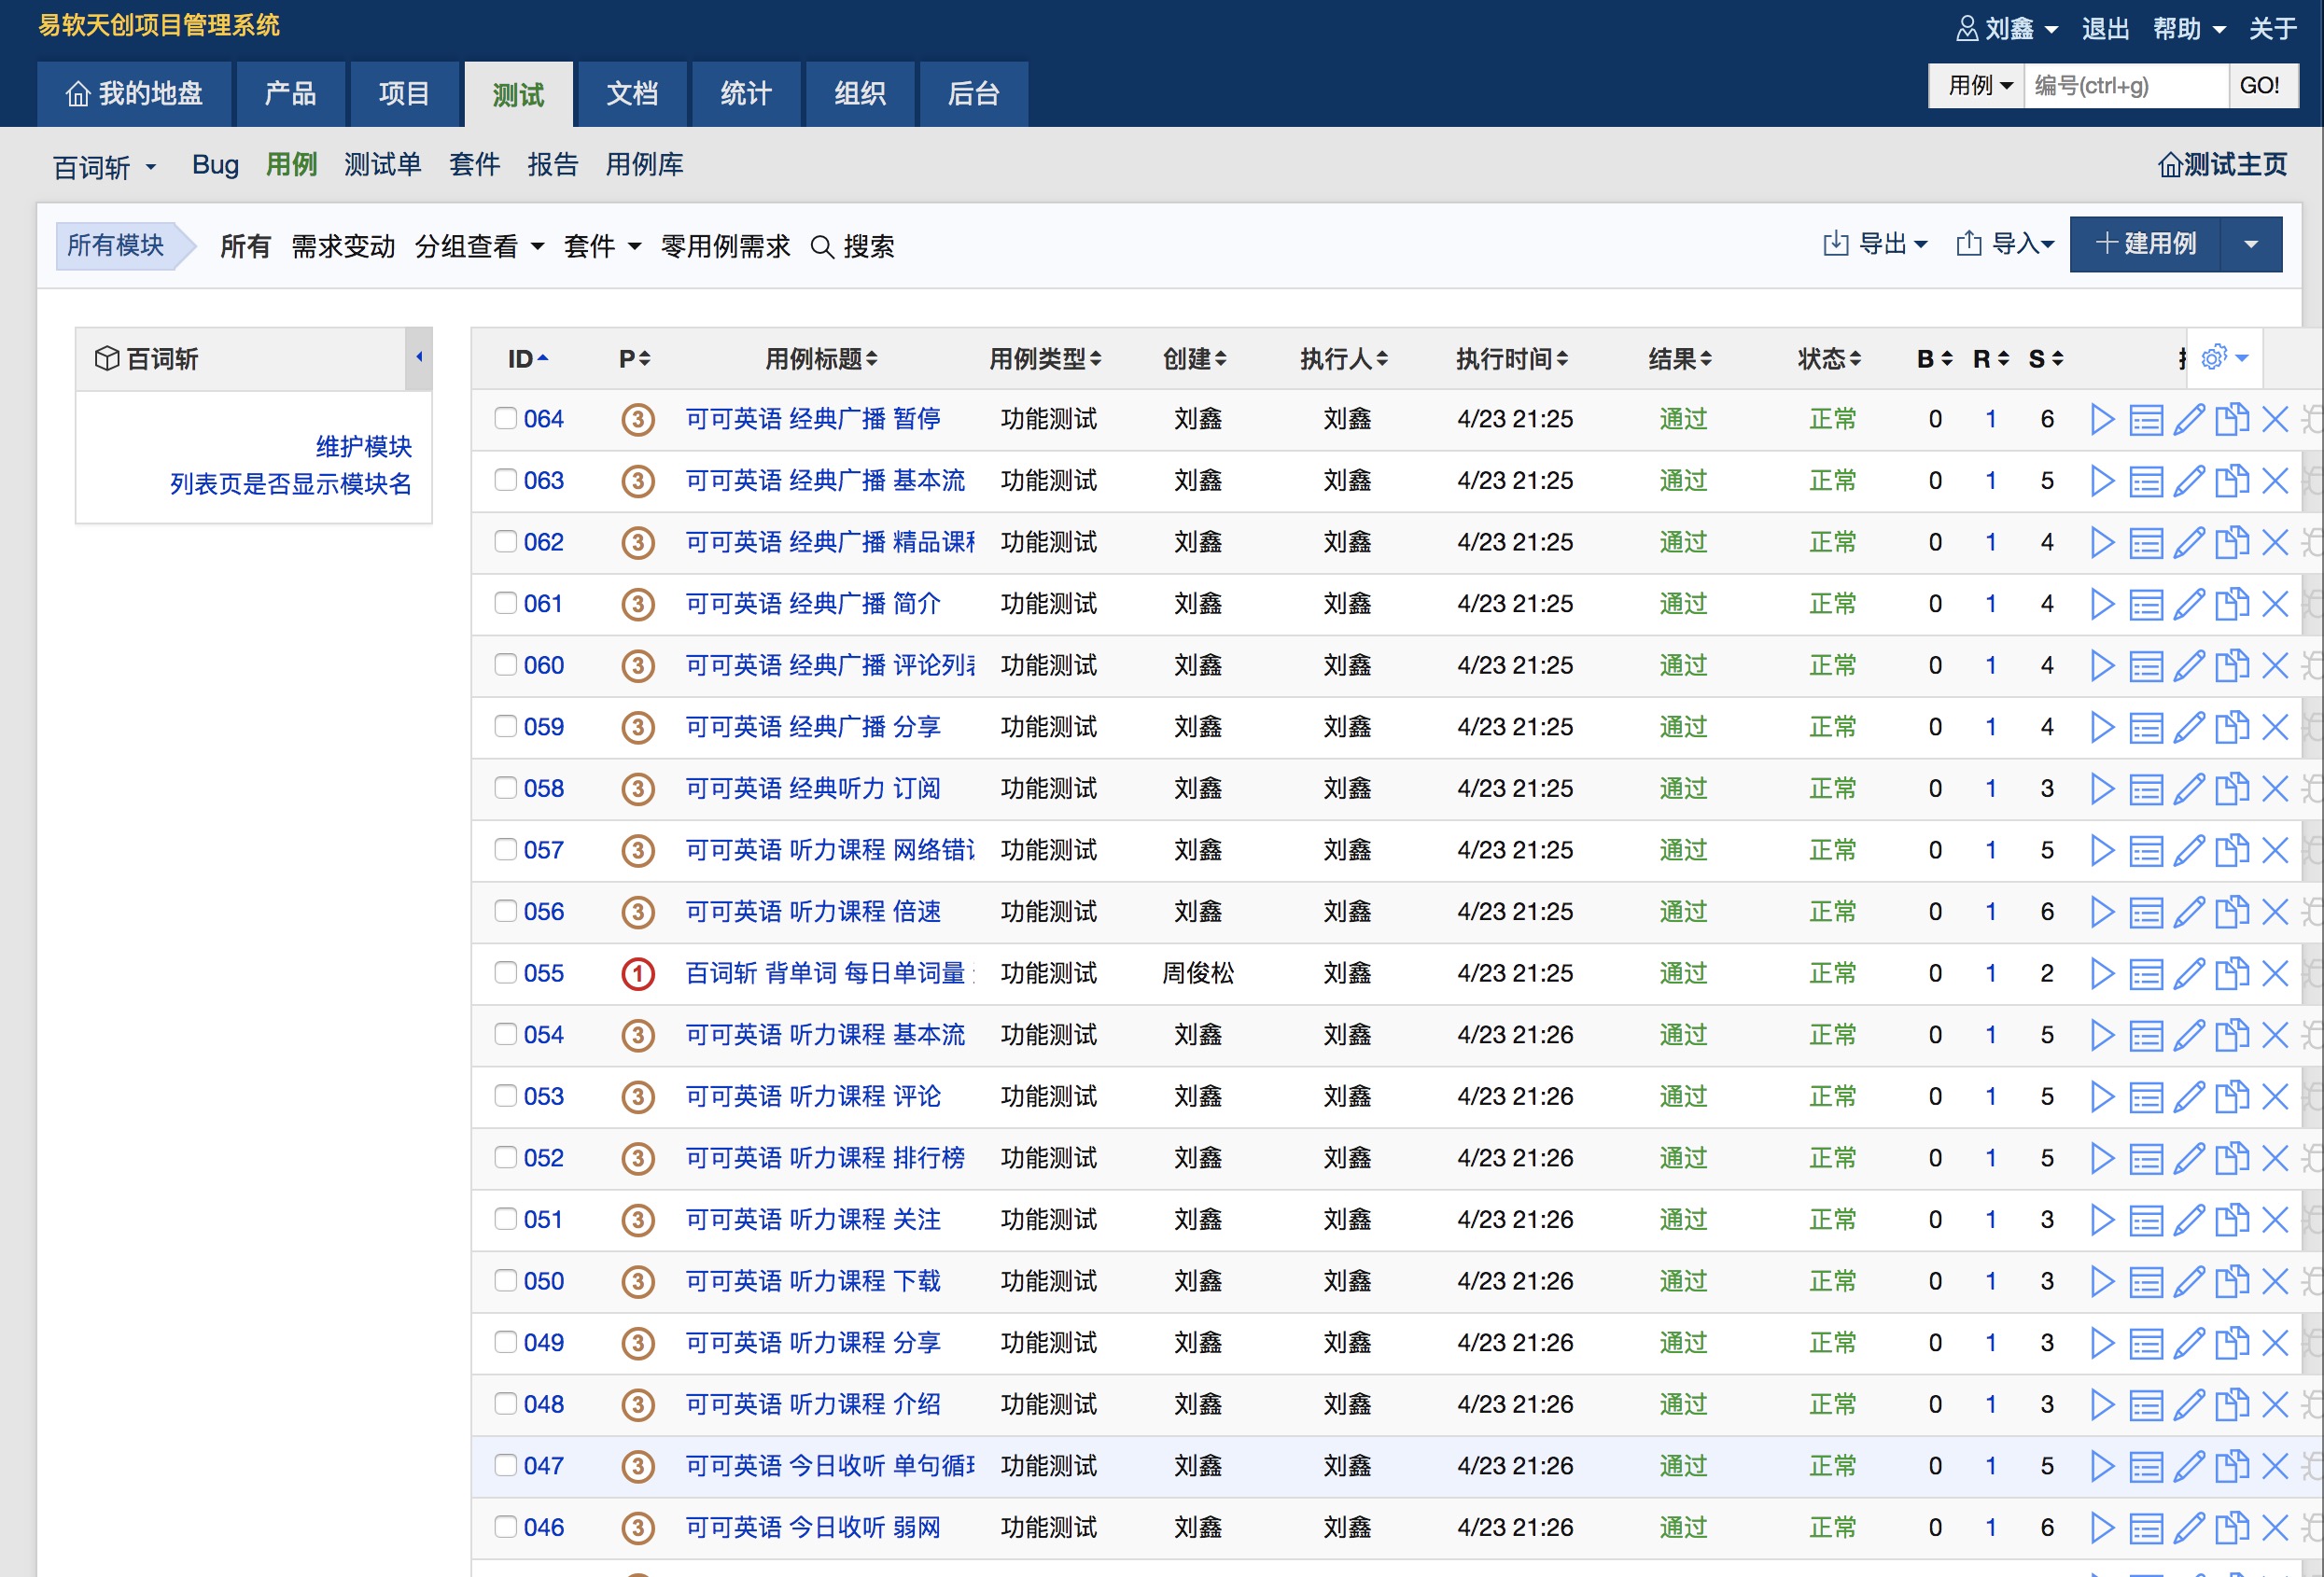The height and width of the screenshot is (1577, 2324).
Task: Run test case 064 with play icon
Action: tap(2102, 419)
